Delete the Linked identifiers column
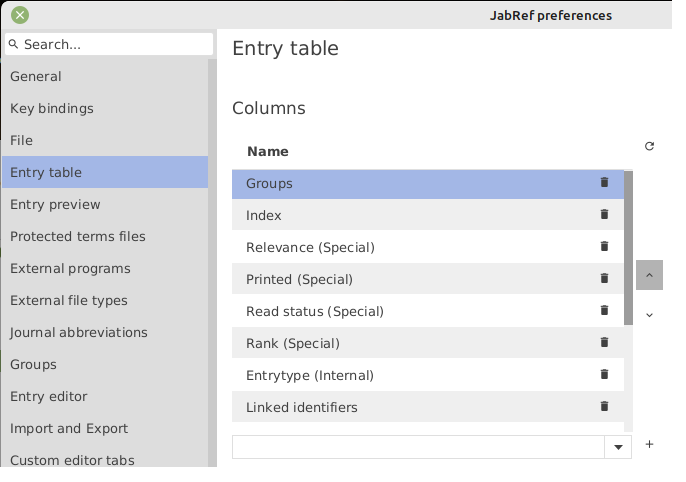The height and width of the screenshot is (482, 686). 604,407
